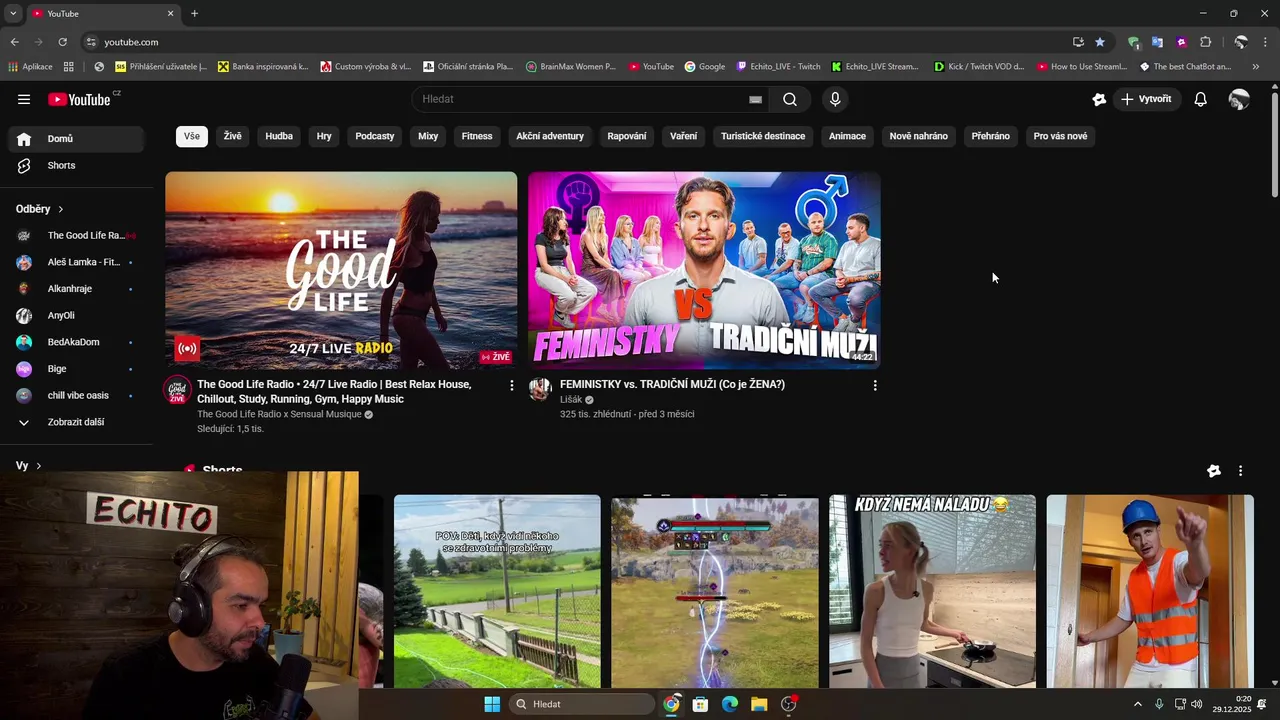Start voice search with microphone icon
The width and height of the screenshot is (1280, 720).
tap(835, 99)
